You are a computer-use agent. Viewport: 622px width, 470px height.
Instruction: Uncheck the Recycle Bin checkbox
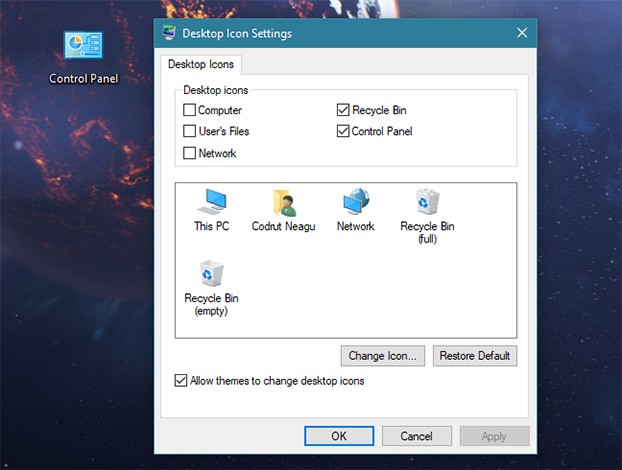[x=344, y=110]
